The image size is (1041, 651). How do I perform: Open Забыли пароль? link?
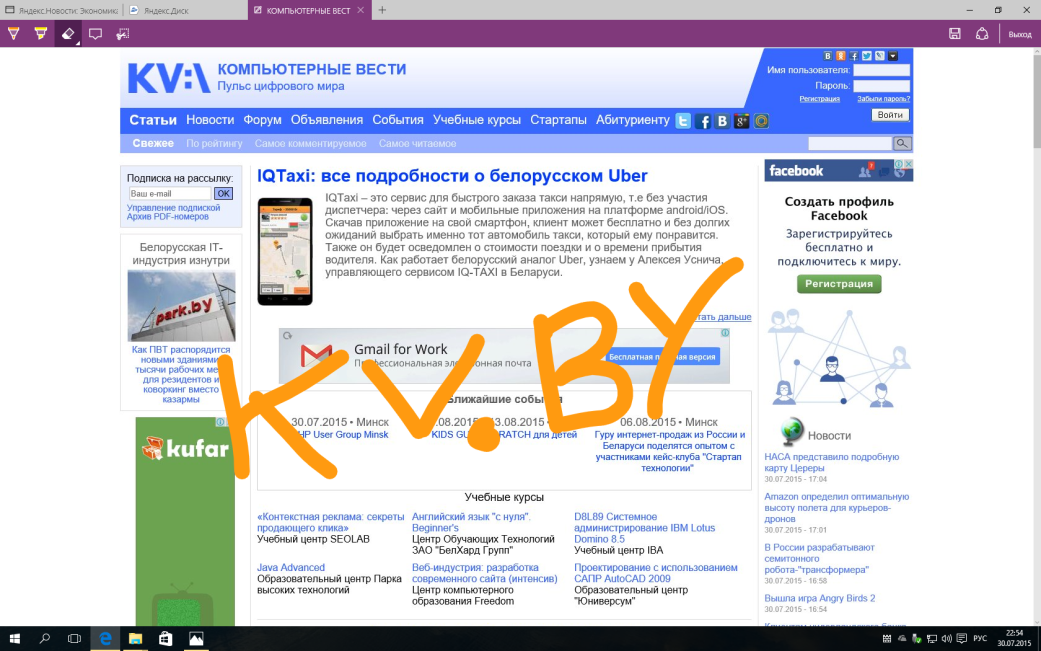click(x=883, y=99)
